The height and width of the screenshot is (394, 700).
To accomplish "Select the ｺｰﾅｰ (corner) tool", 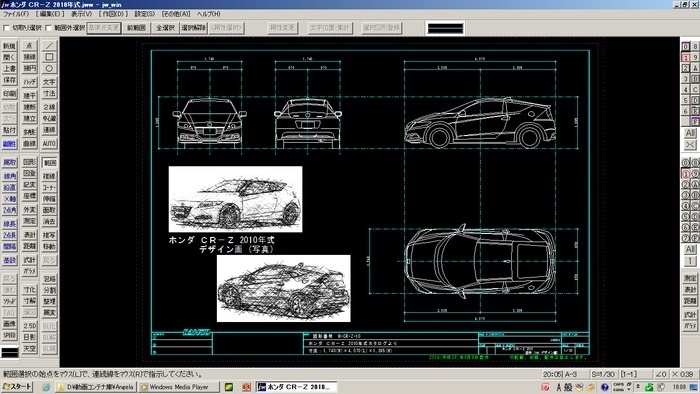I will [x=49, y=188].
